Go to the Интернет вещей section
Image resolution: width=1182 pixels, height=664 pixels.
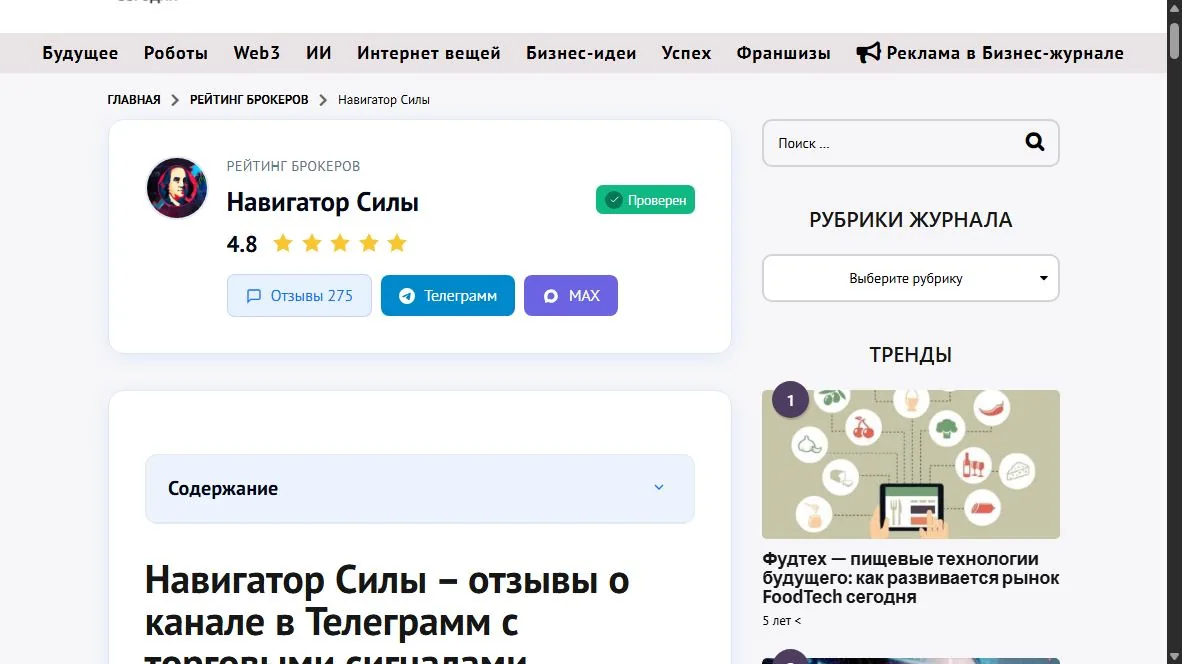[429, 53]
